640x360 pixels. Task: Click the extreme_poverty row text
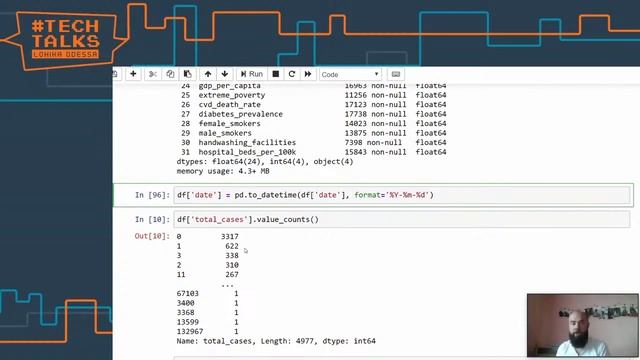pos(232,95)
